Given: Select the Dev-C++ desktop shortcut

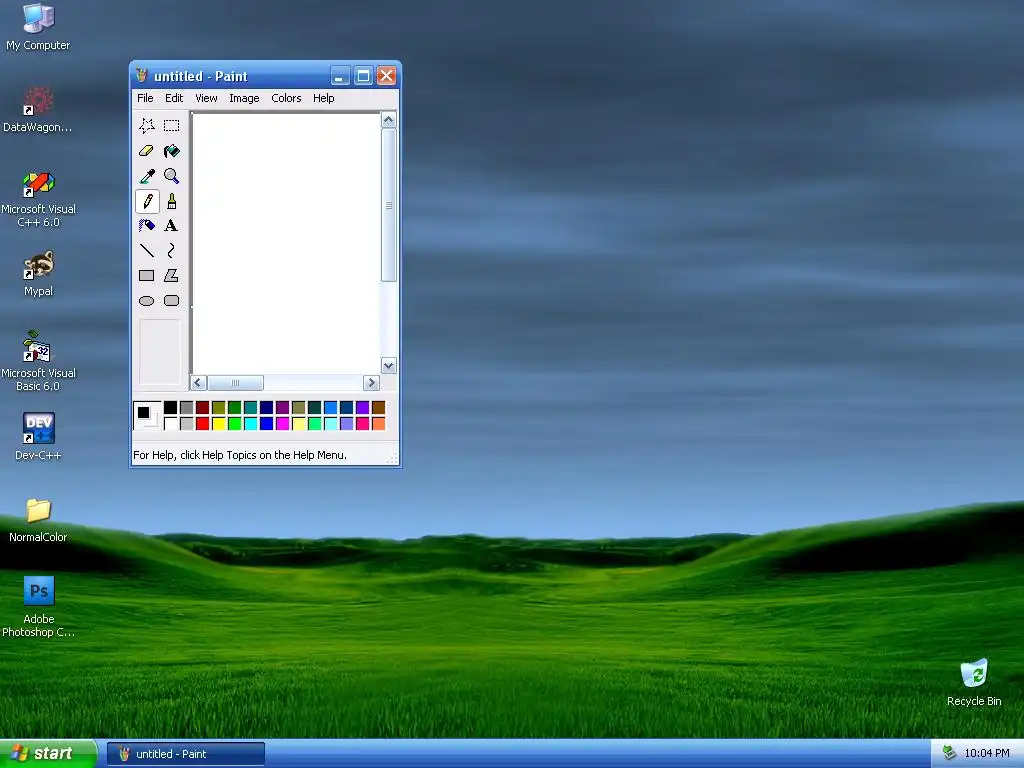Looking at the screenshot, I should click(38, 436).
